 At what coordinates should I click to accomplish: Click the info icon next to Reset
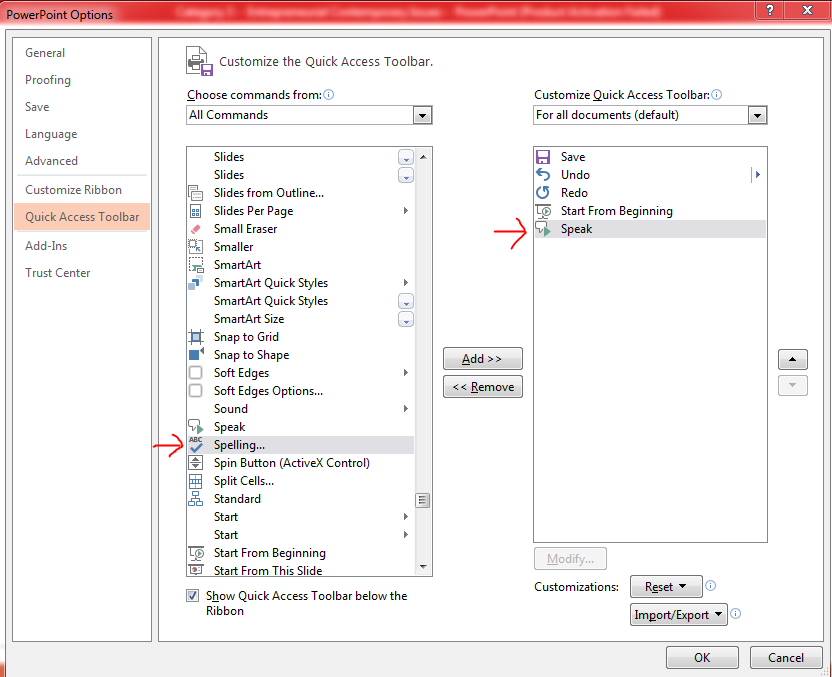(x=710, y=586)
